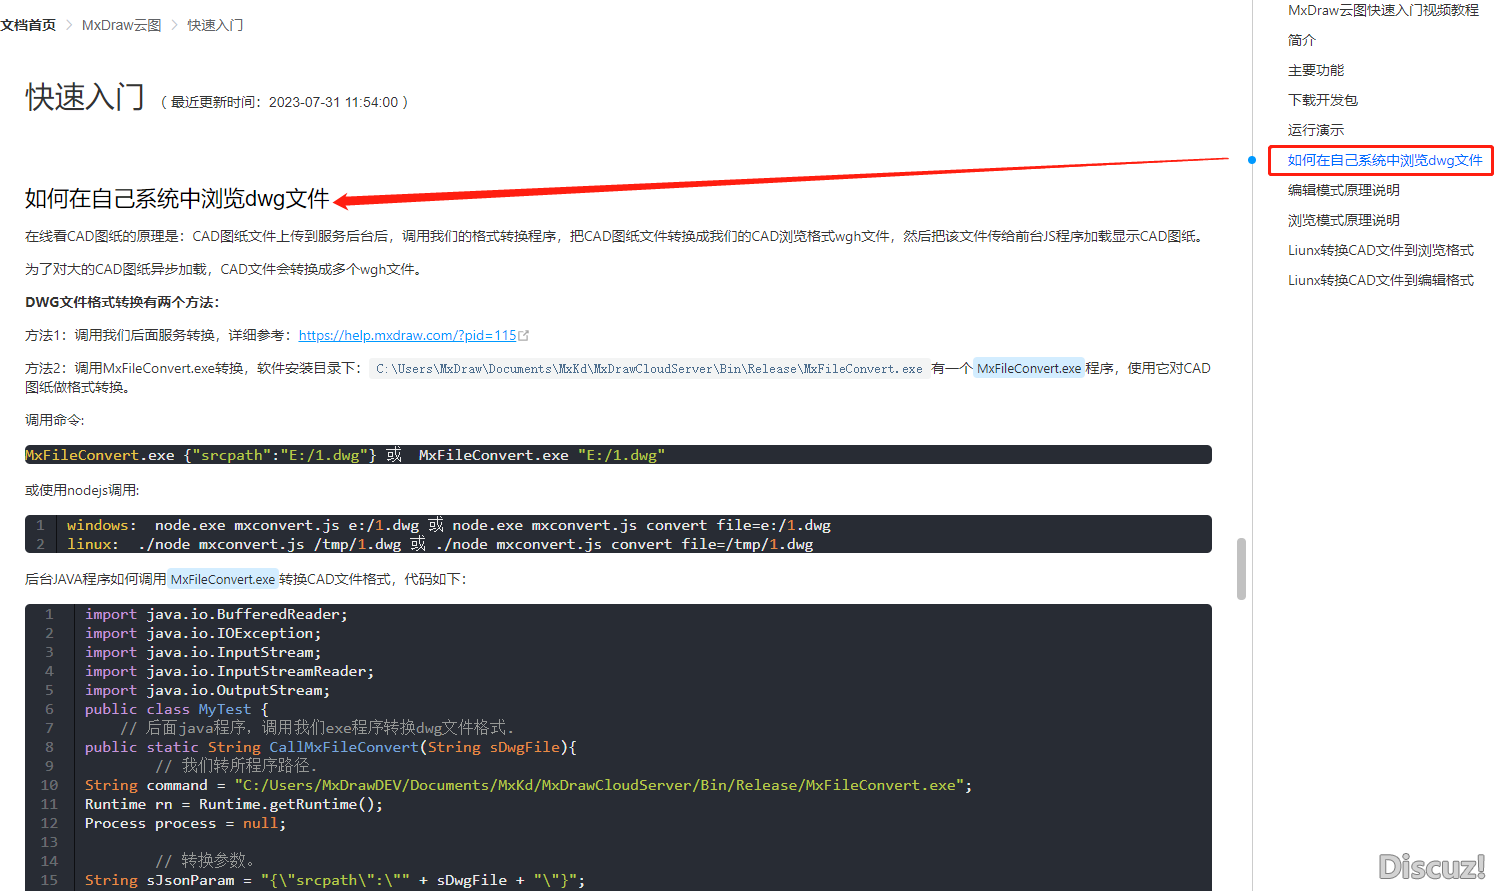1502x891 pixels.
Task: Open 下载开发包 in the sidebar
Action: (1323, 100)
